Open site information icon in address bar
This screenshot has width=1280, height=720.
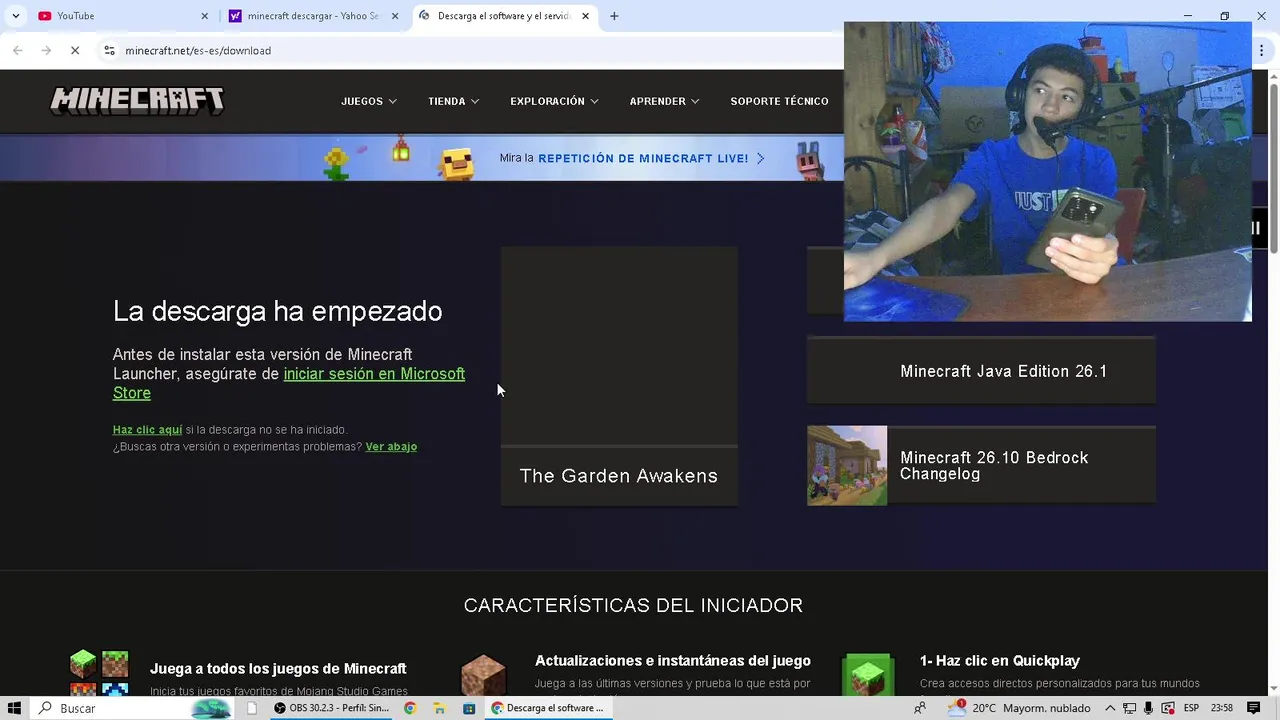coord(109,50)
